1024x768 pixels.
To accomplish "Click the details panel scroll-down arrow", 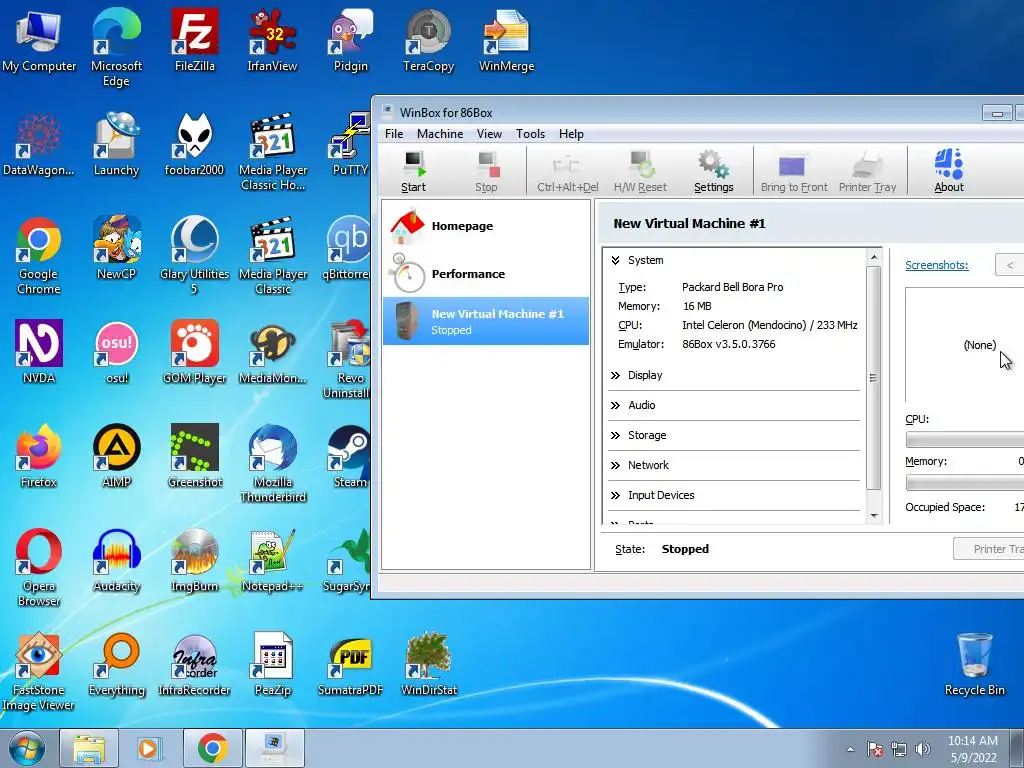I will (x=874, y=516).
